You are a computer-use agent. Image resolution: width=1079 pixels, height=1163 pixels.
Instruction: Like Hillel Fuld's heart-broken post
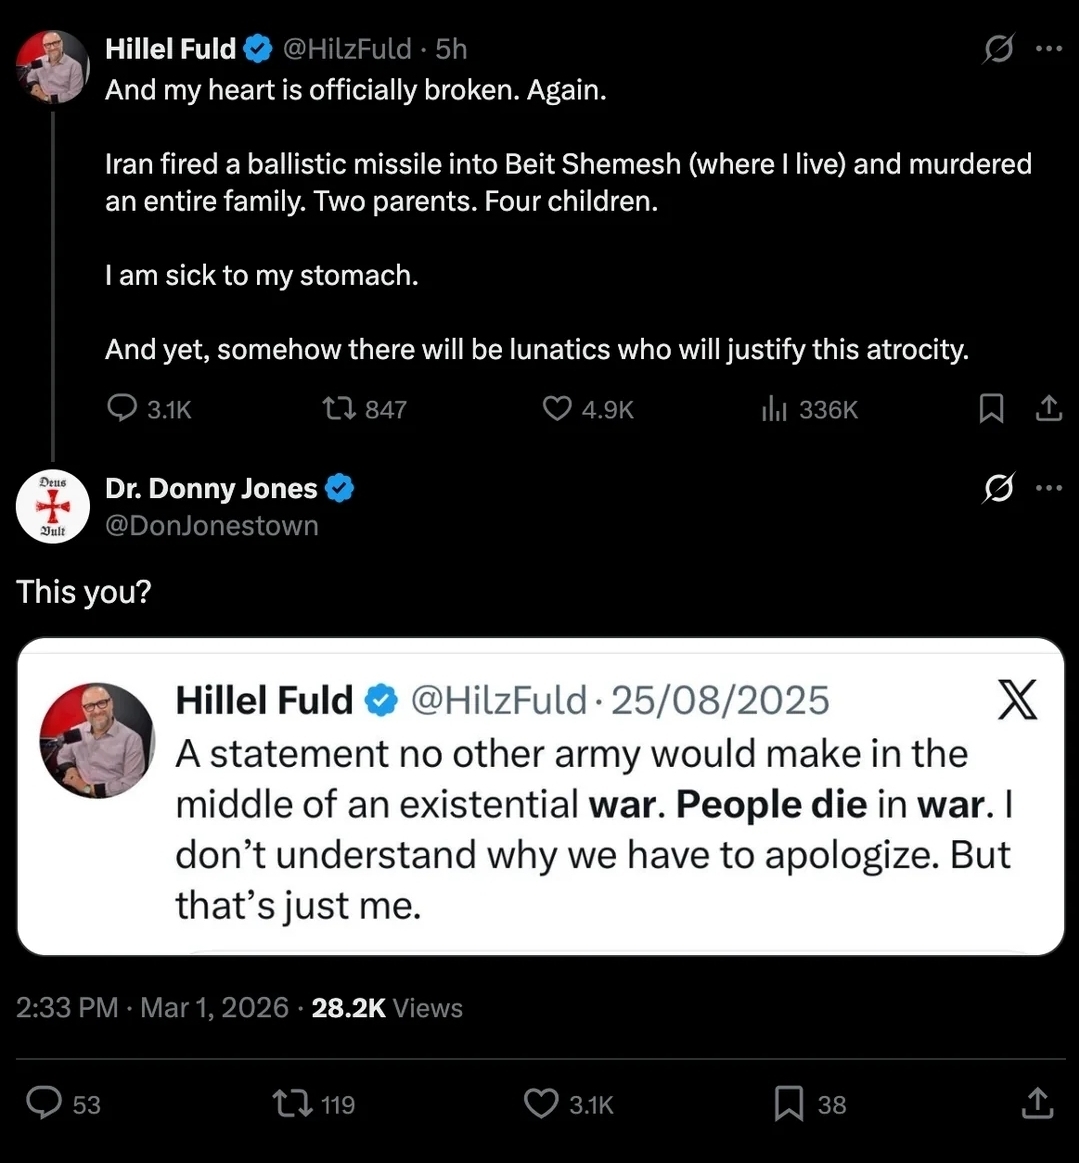[x=557, y=409]
